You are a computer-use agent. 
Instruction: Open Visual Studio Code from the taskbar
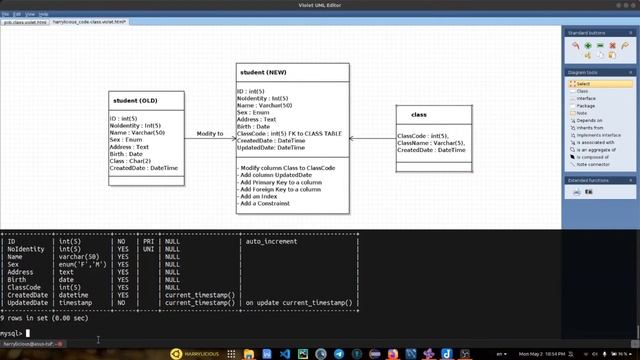(285, 354)
